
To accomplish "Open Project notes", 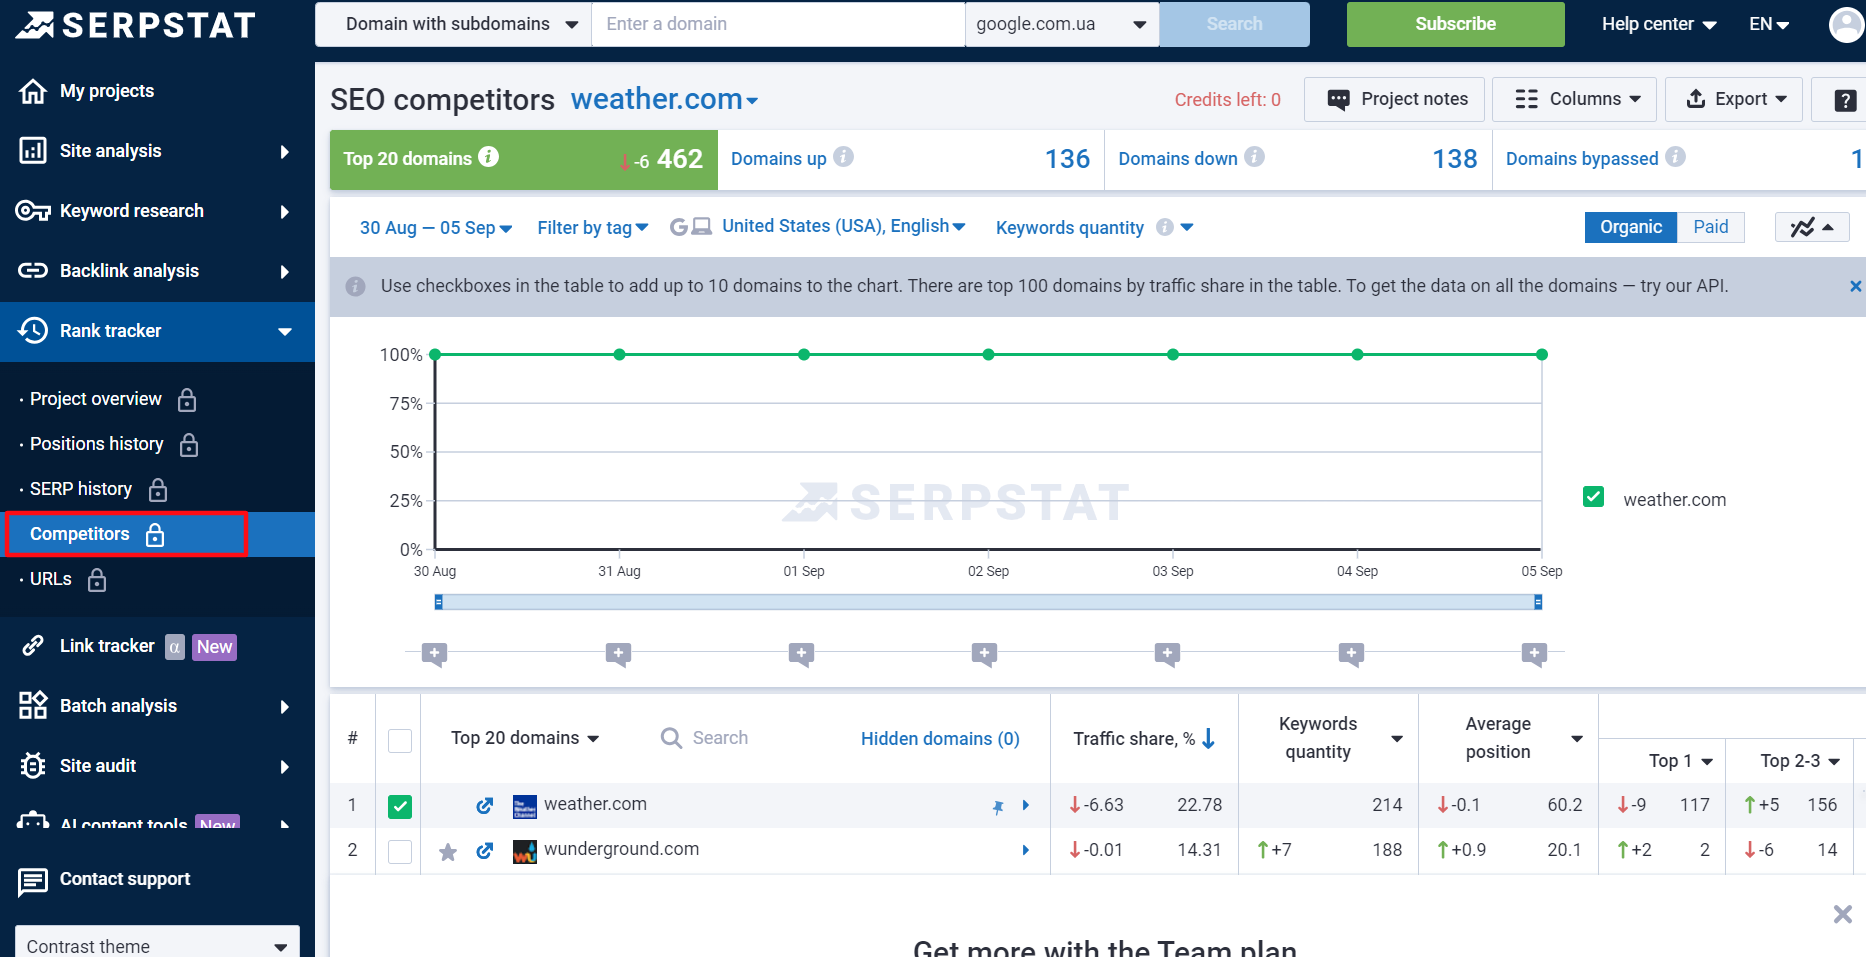I will (1395, 100).
